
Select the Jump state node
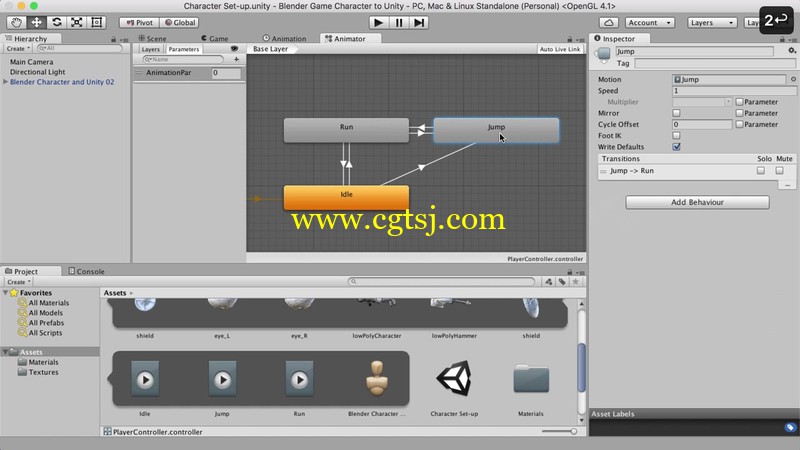(496, 130)
